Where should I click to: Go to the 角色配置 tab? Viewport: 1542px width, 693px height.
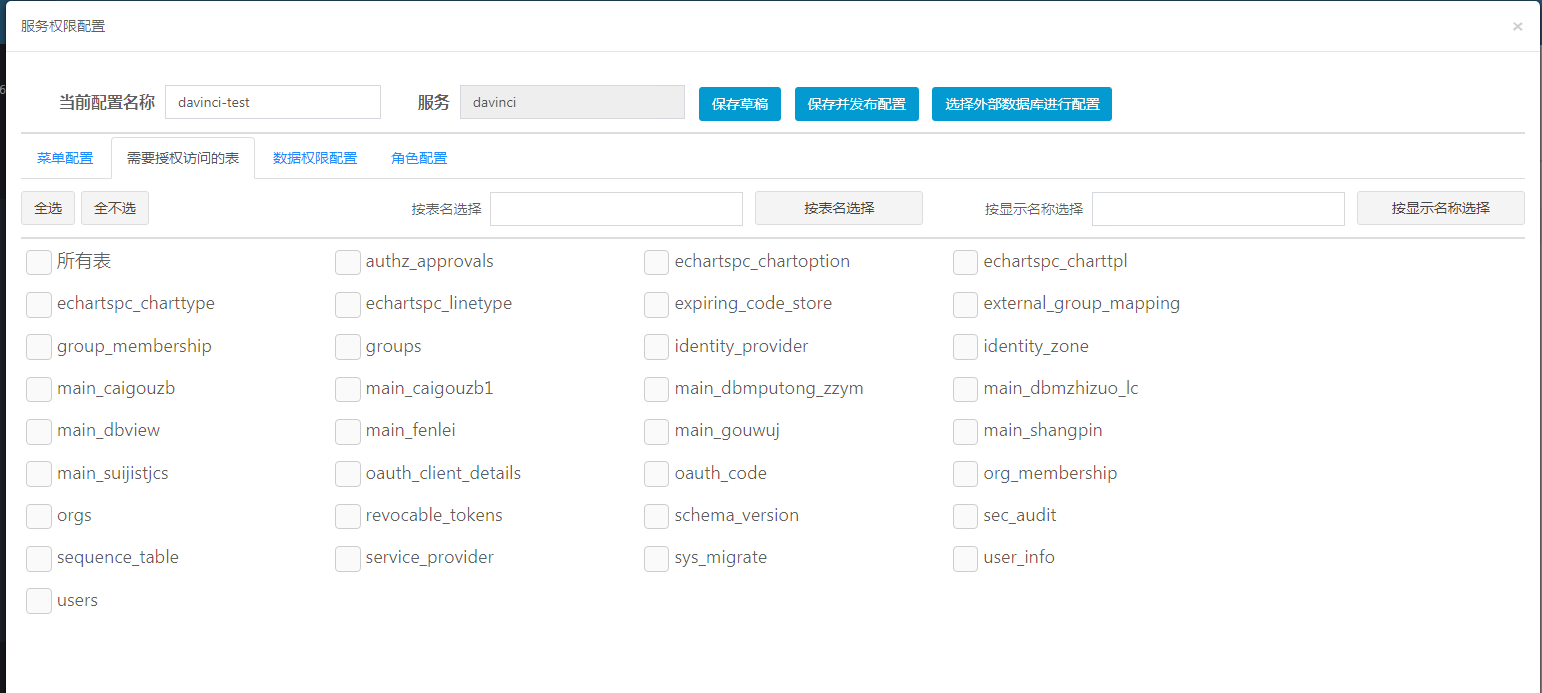pos(419,158)
